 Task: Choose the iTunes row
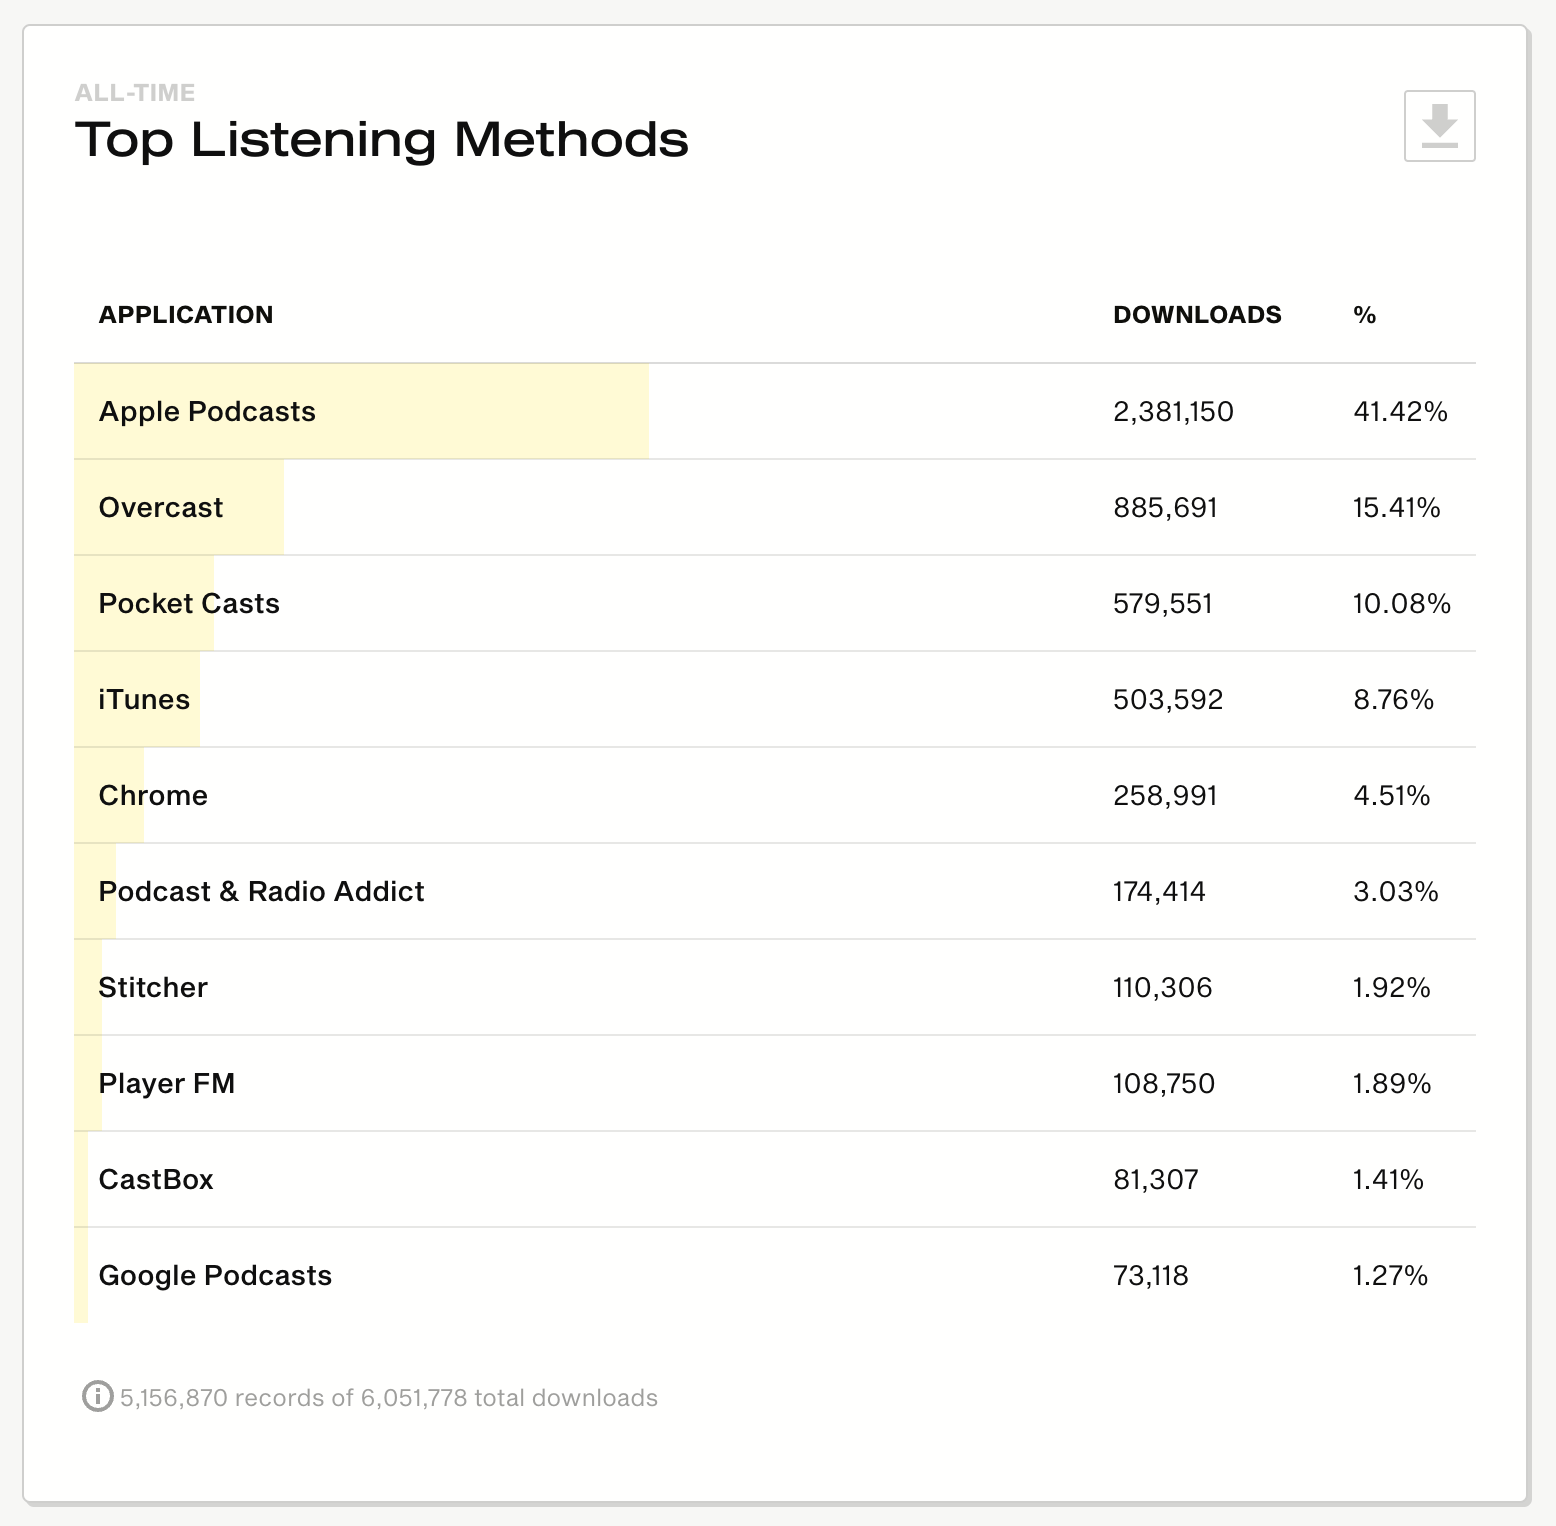coord(144,700)
